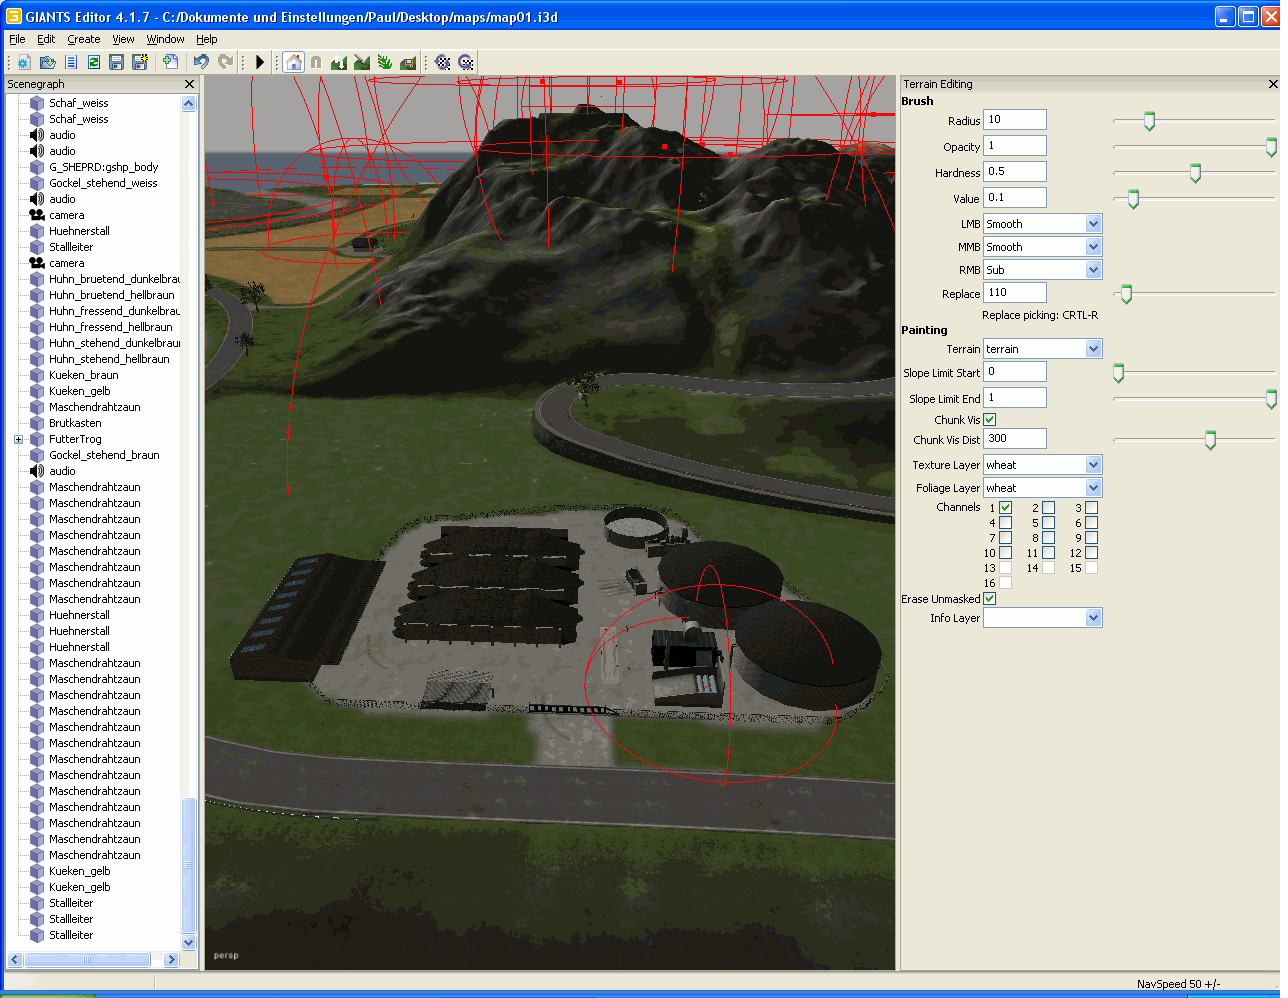Click the Hardness slider handle
1288x998 pixels.
click(x=1195, y=173)
